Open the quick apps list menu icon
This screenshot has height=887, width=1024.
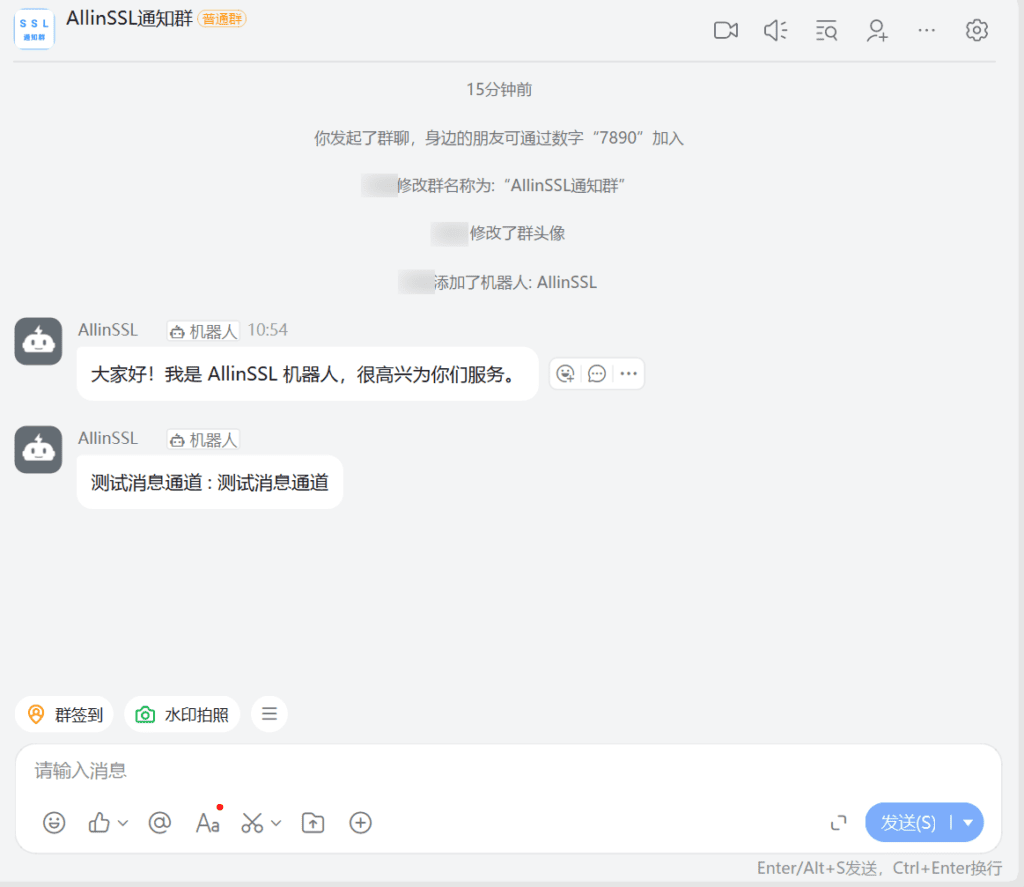pyautogui.click(x=269, y=714)
